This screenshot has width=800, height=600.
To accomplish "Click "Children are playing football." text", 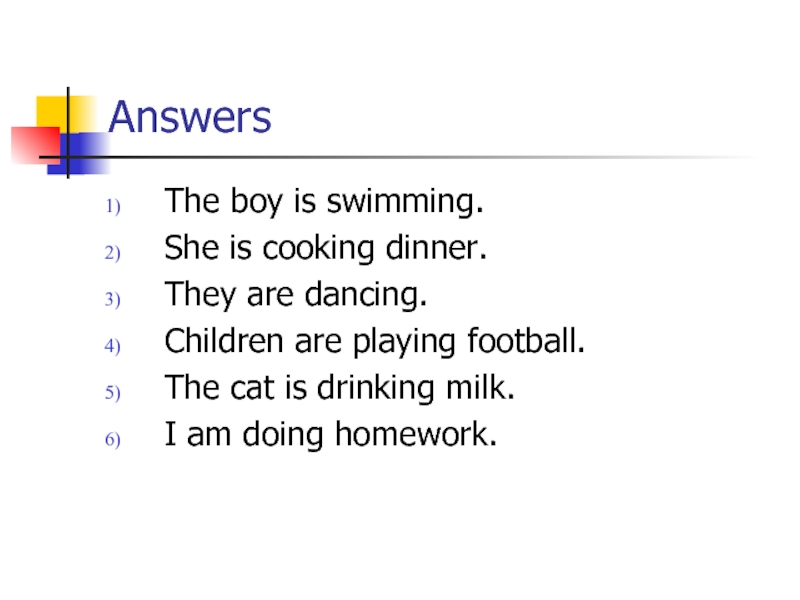I will 375,343.
